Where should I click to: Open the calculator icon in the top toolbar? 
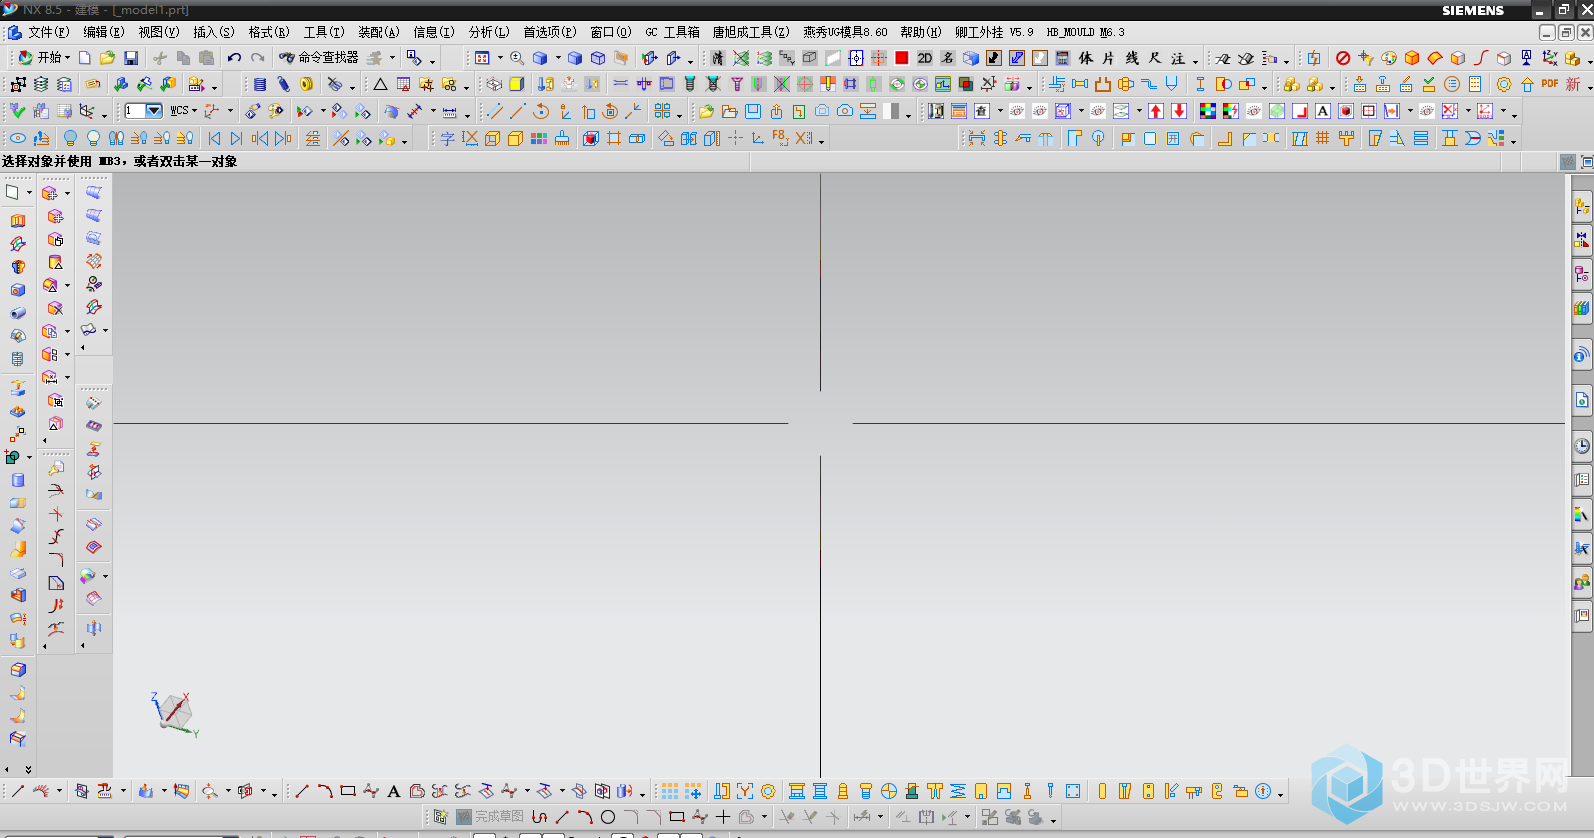tap(1063, 58)
